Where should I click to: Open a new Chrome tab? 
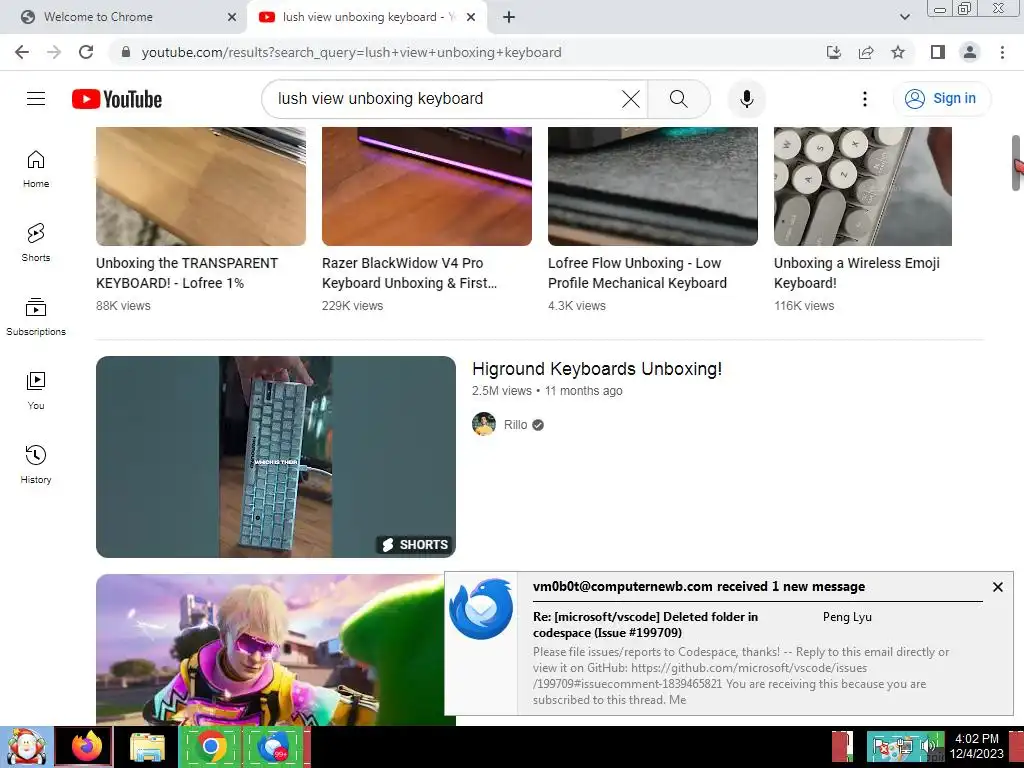click(x=509, y=18)
